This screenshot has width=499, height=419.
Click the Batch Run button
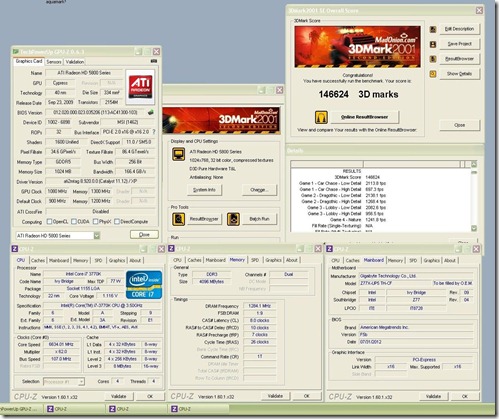pyautogui.click(x=259, y=219)
